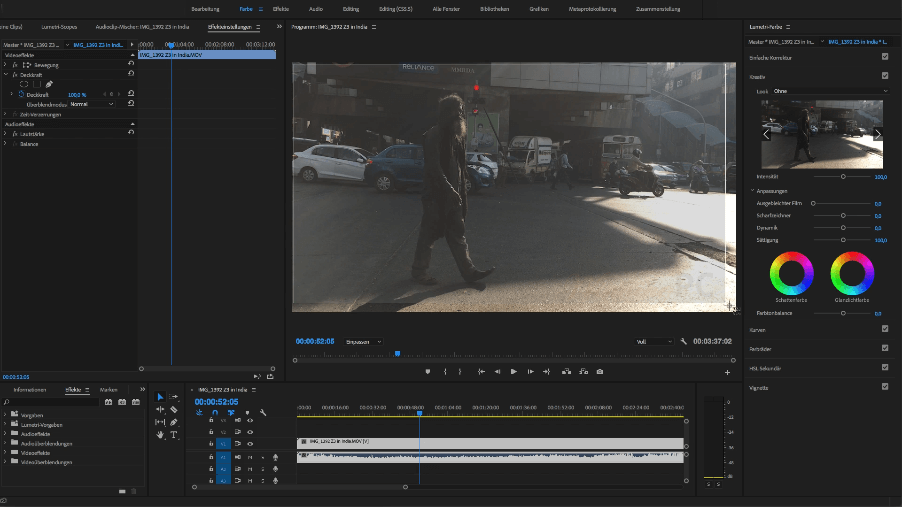Expand the Videoeffekte folder in Effekte panel

point(5,453)
